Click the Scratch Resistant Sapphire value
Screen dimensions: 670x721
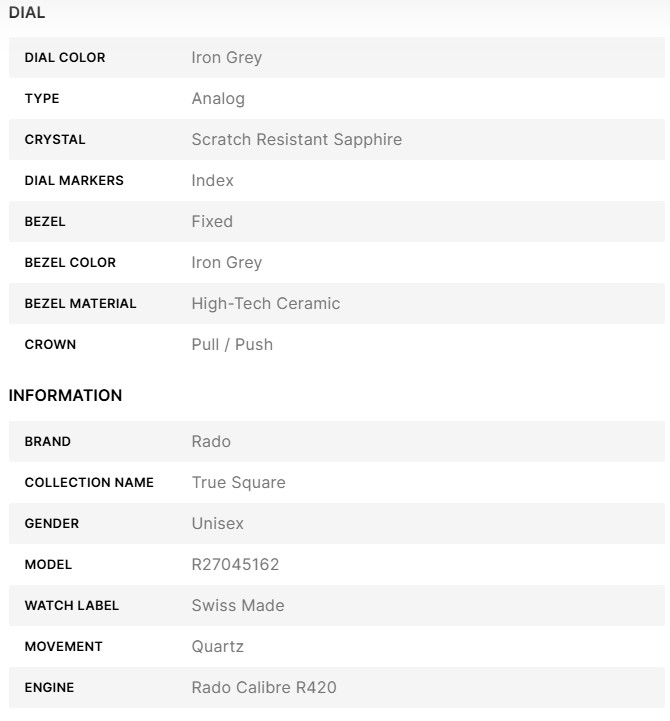point(296,139)
